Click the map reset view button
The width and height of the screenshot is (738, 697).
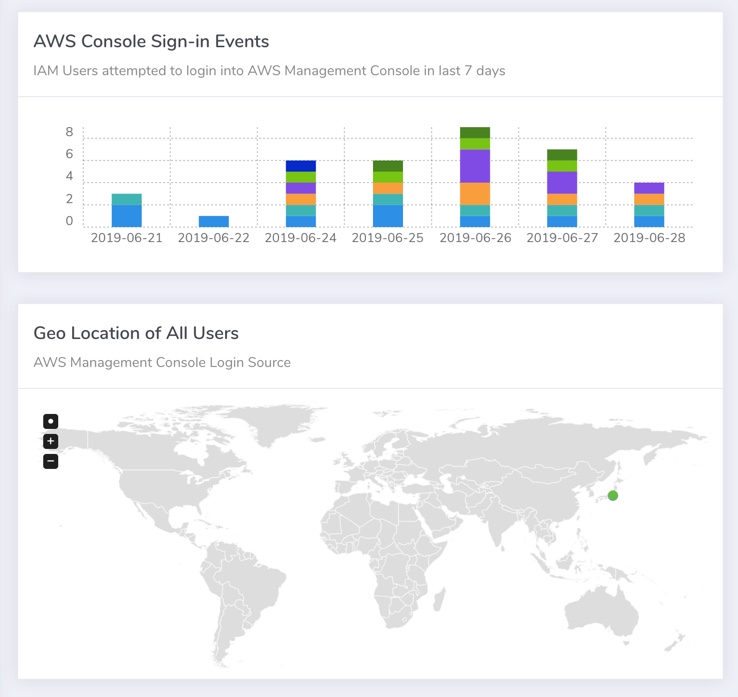point(50,421)
